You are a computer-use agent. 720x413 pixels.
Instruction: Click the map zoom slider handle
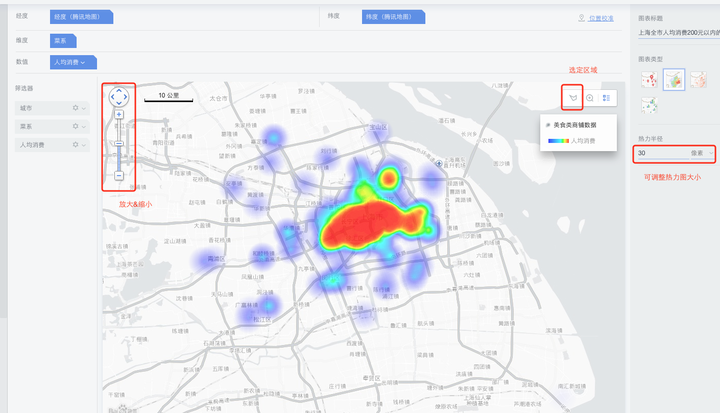click(x=119, y=144)
